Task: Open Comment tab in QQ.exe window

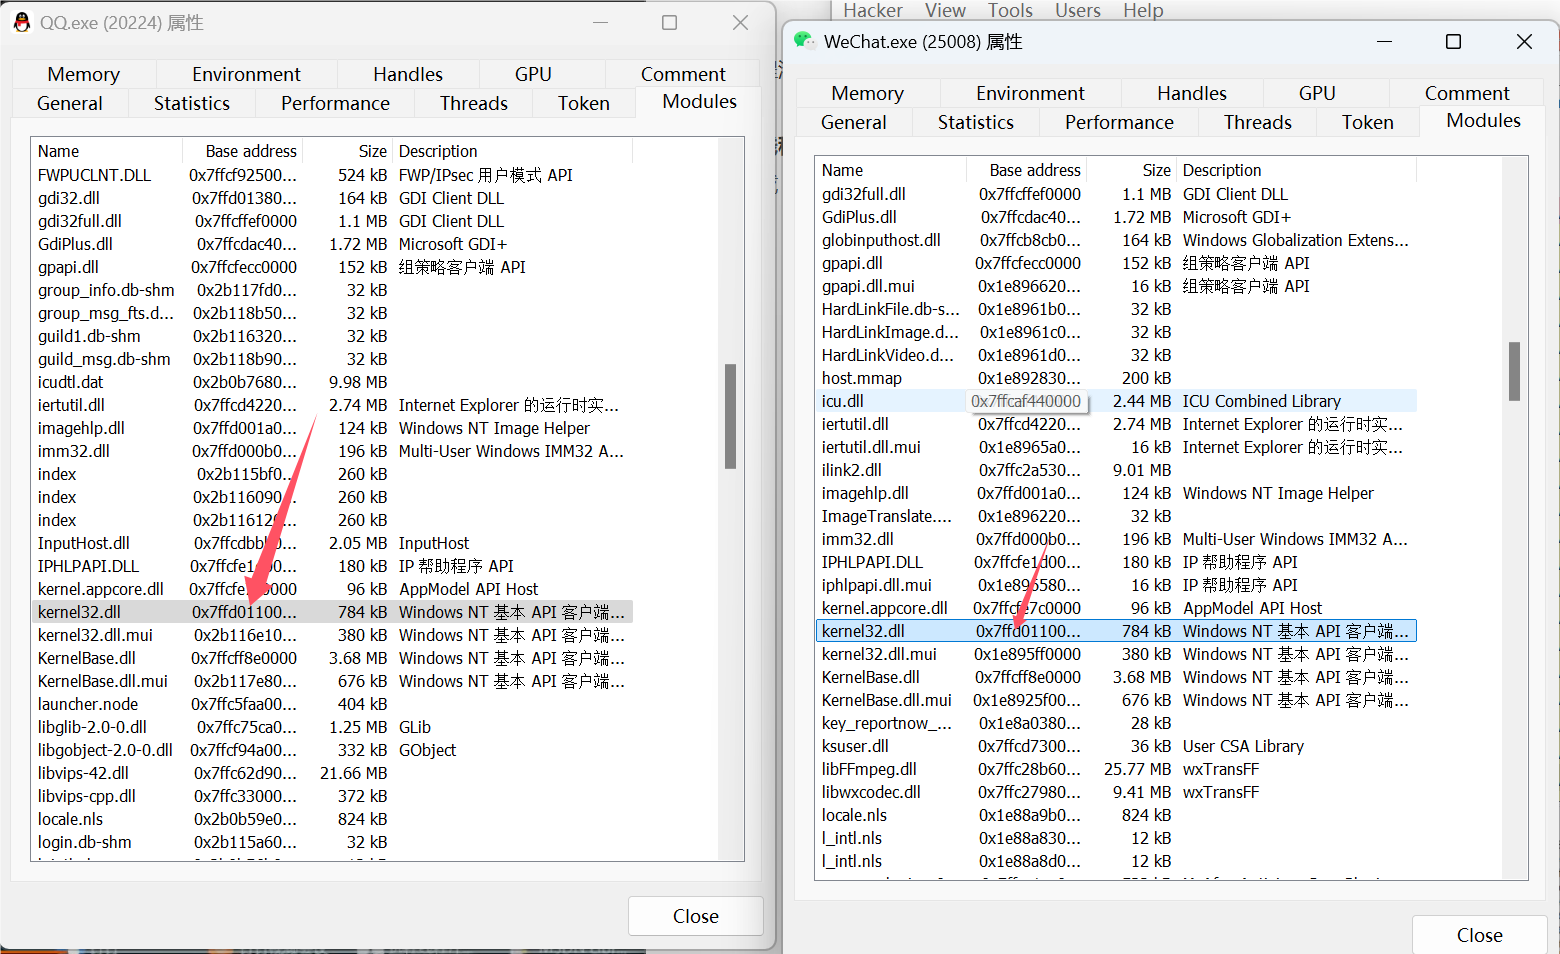Action: [x=683, y=74]
